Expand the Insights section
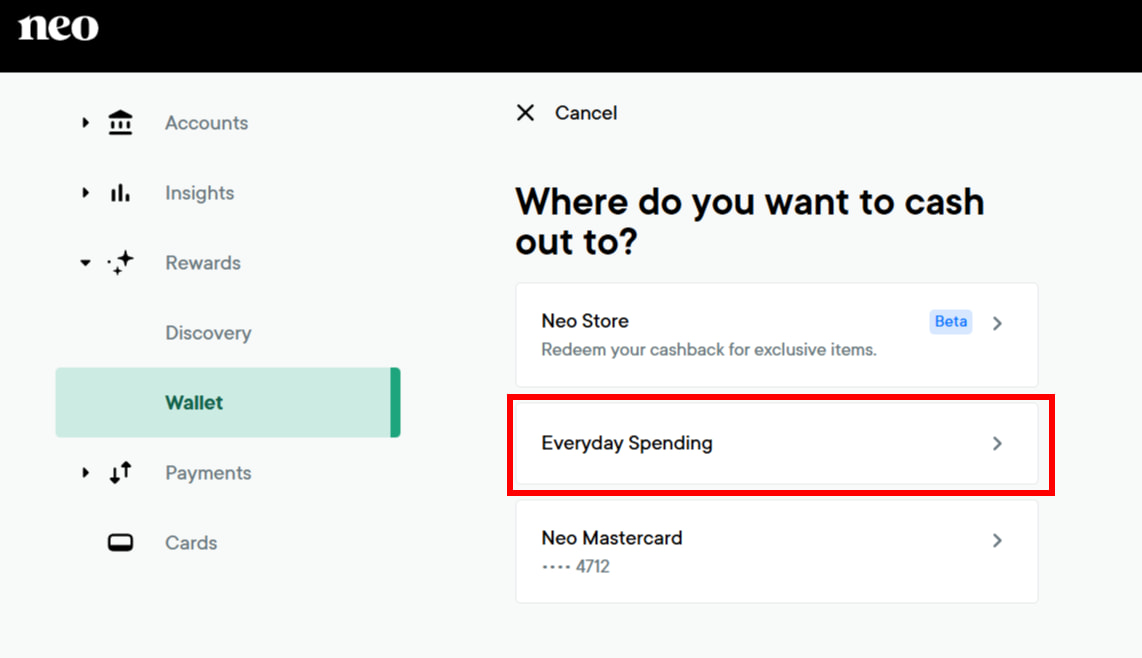The width and height of the screenshot is (1142, 658). [85, 192]
